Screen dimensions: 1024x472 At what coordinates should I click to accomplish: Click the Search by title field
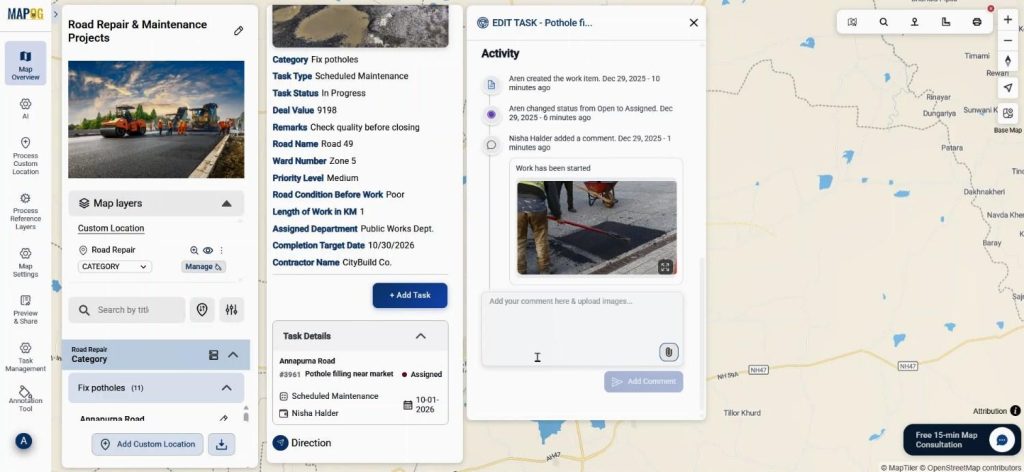pyautogui.click(x=127, y=310)
